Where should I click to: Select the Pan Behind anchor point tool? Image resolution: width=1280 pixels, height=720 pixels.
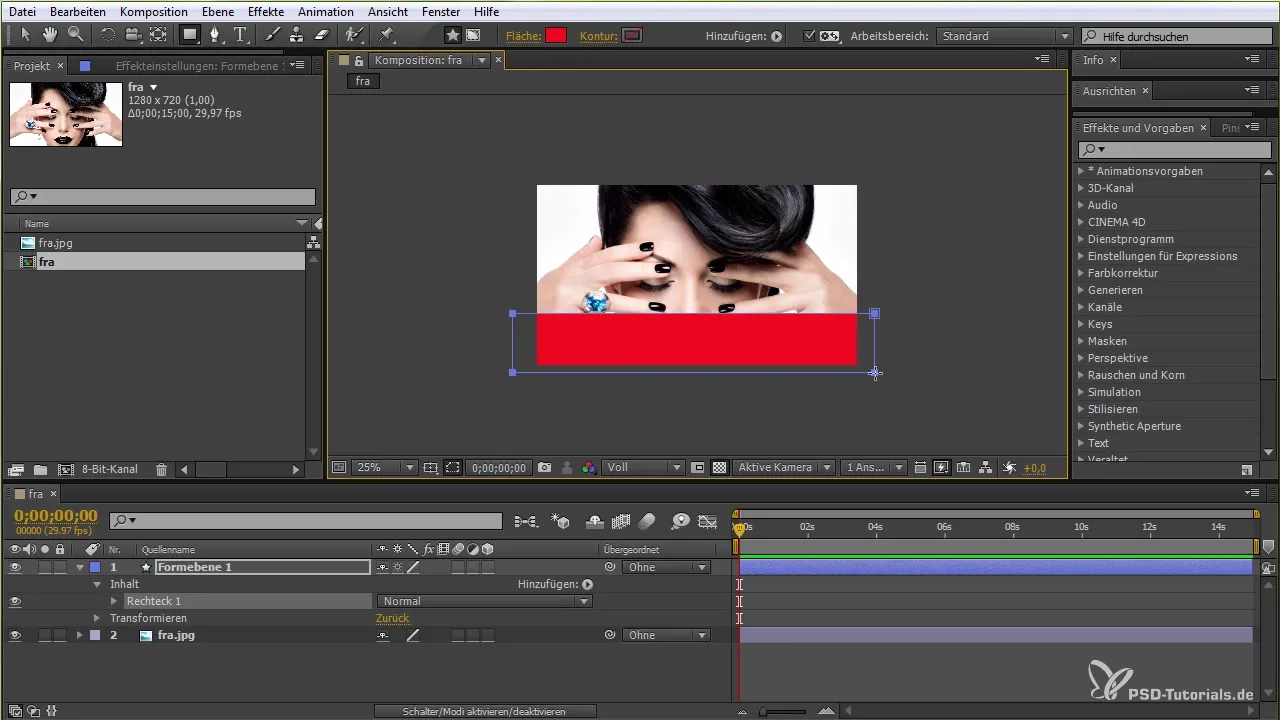pos(158,35)
